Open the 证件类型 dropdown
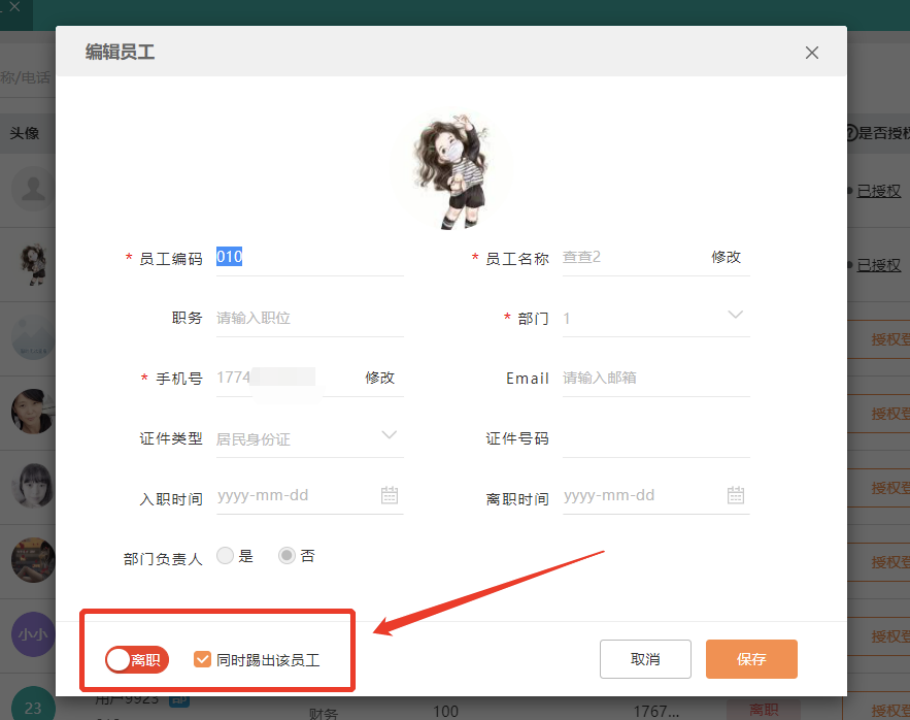Image resolution: width=910 pixels, height=720 pixels. point(389,436)
